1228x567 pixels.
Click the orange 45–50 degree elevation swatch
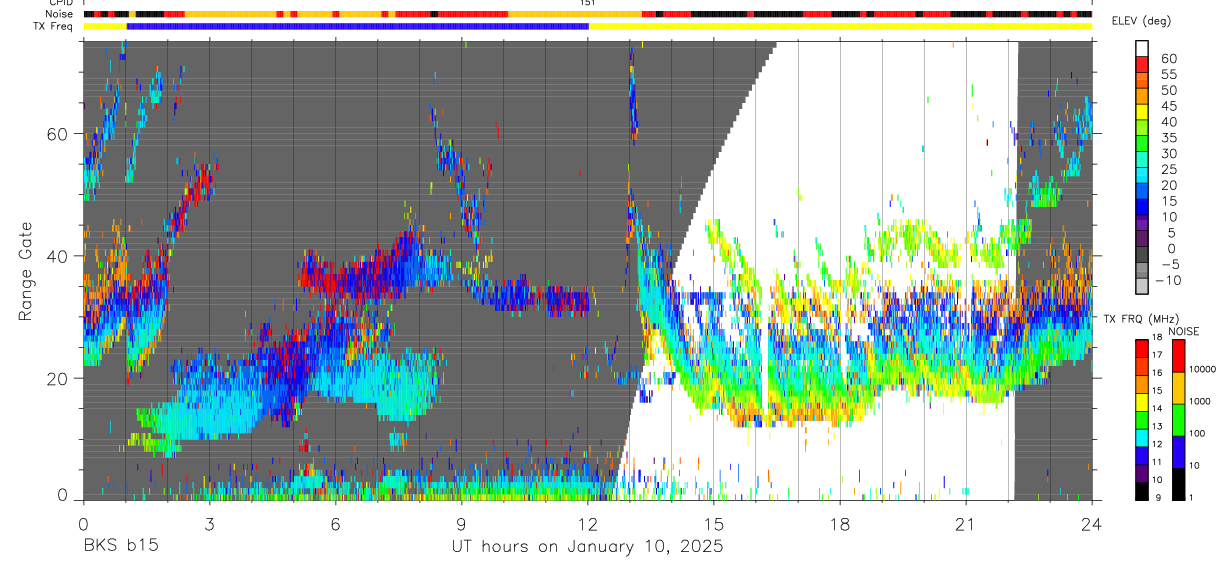(1142, 97)
